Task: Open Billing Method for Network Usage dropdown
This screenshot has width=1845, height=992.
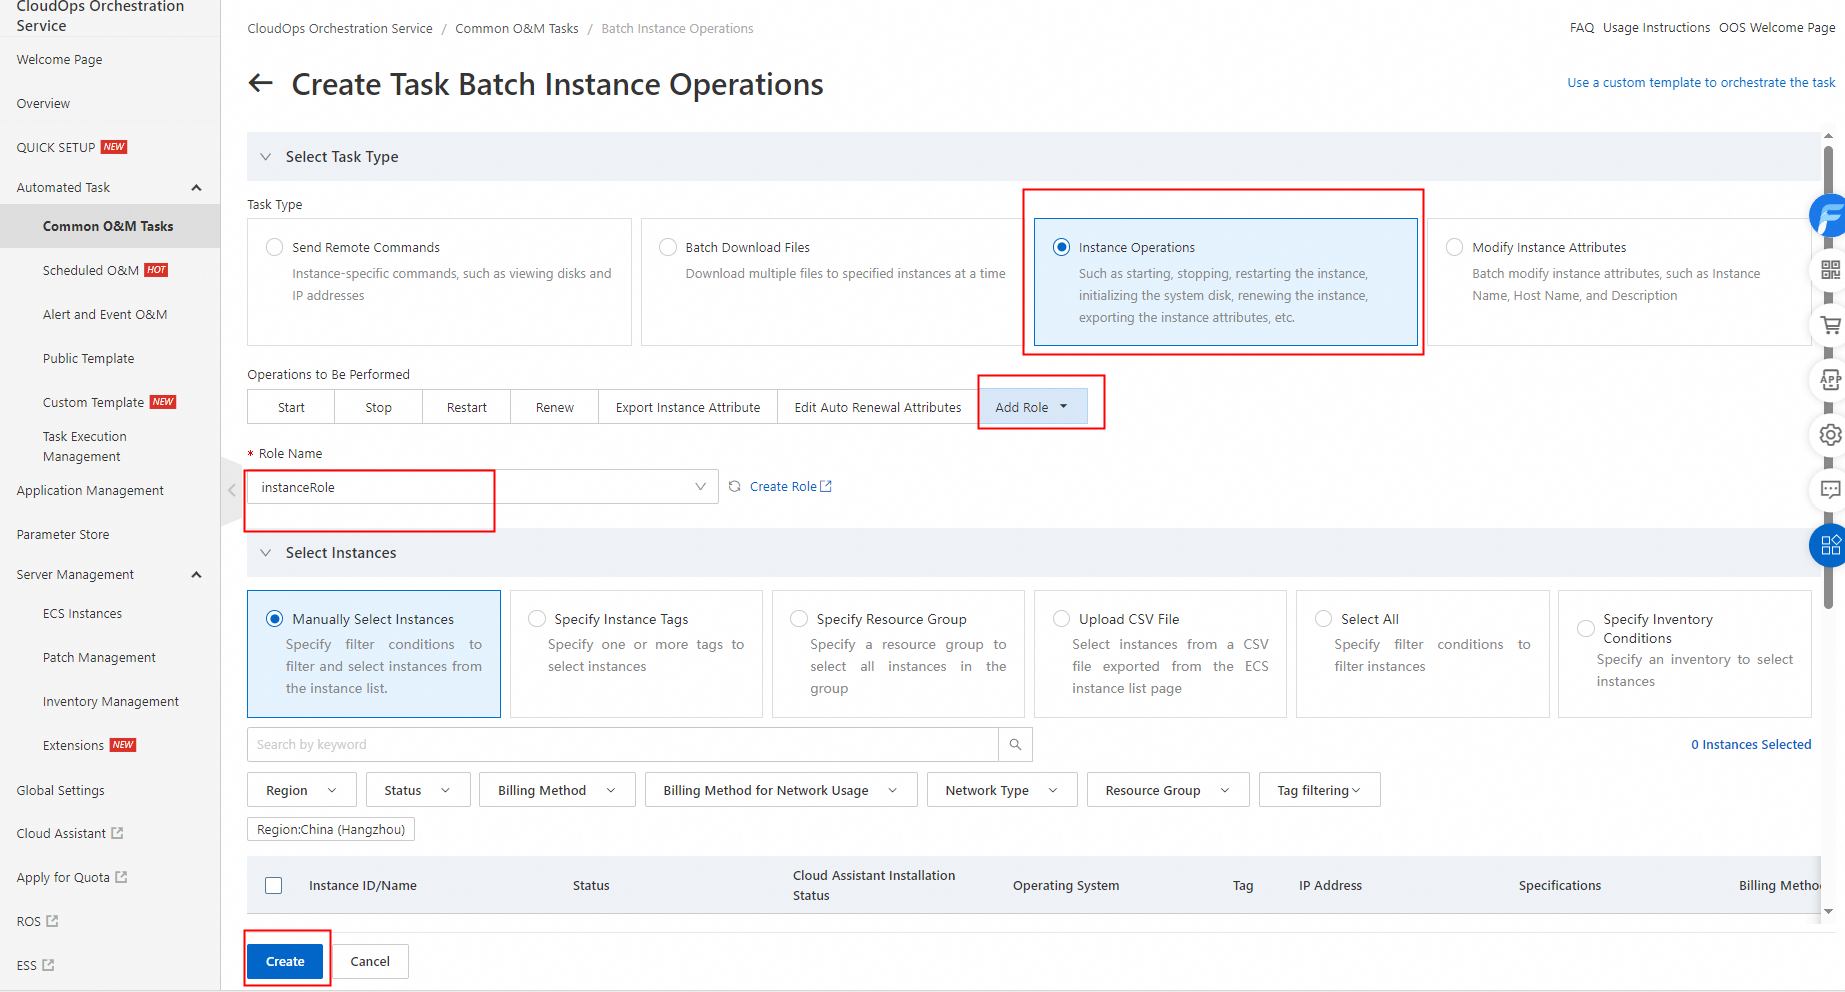Action: point(781,790)
